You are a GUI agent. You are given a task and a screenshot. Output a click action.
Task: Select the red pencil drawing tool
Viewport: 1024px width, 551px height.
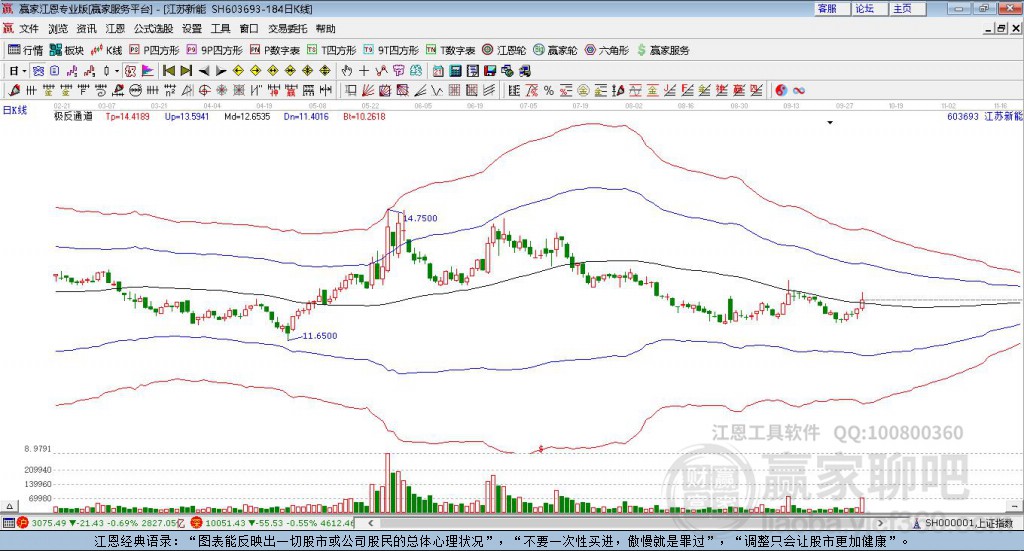pyautogui.click(x=14, y=90)
